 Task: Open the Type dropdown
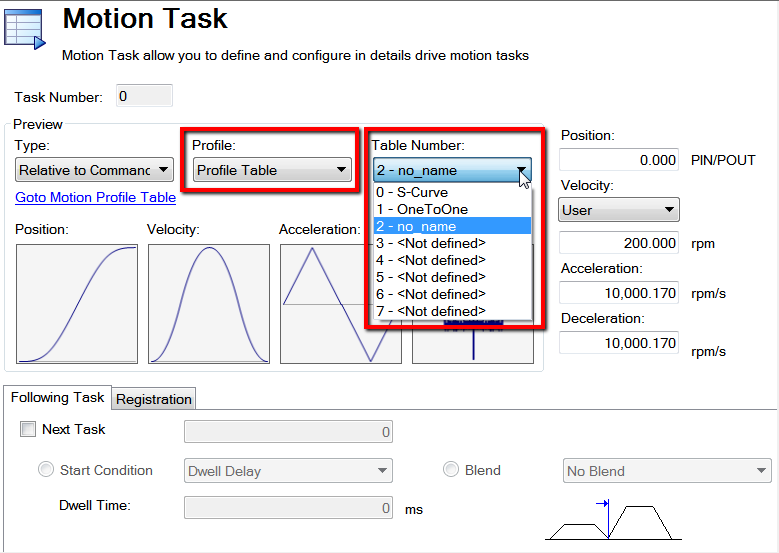(x=94, y=170)
